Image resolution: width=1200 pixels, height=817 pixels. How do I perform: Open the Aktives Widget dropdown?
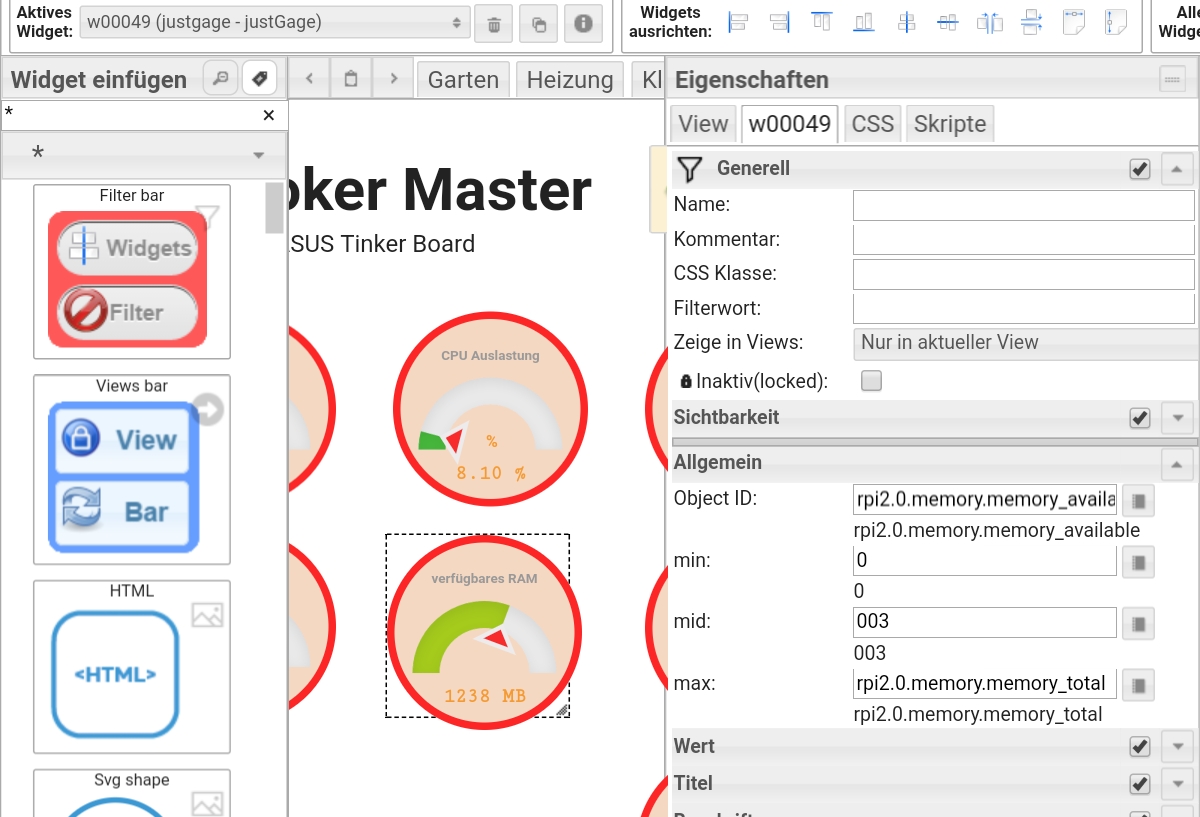tap(274, 23)
